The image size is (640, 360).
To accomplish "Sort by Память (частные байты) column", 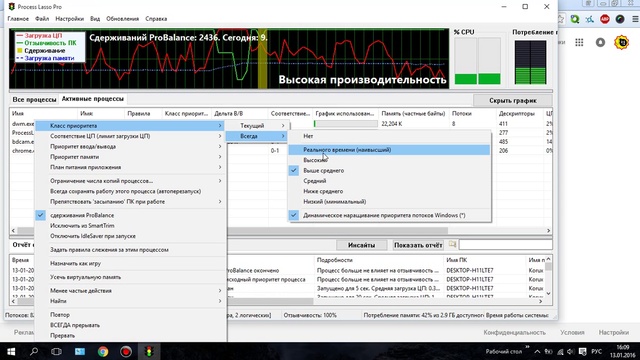I will pos(413,113).
